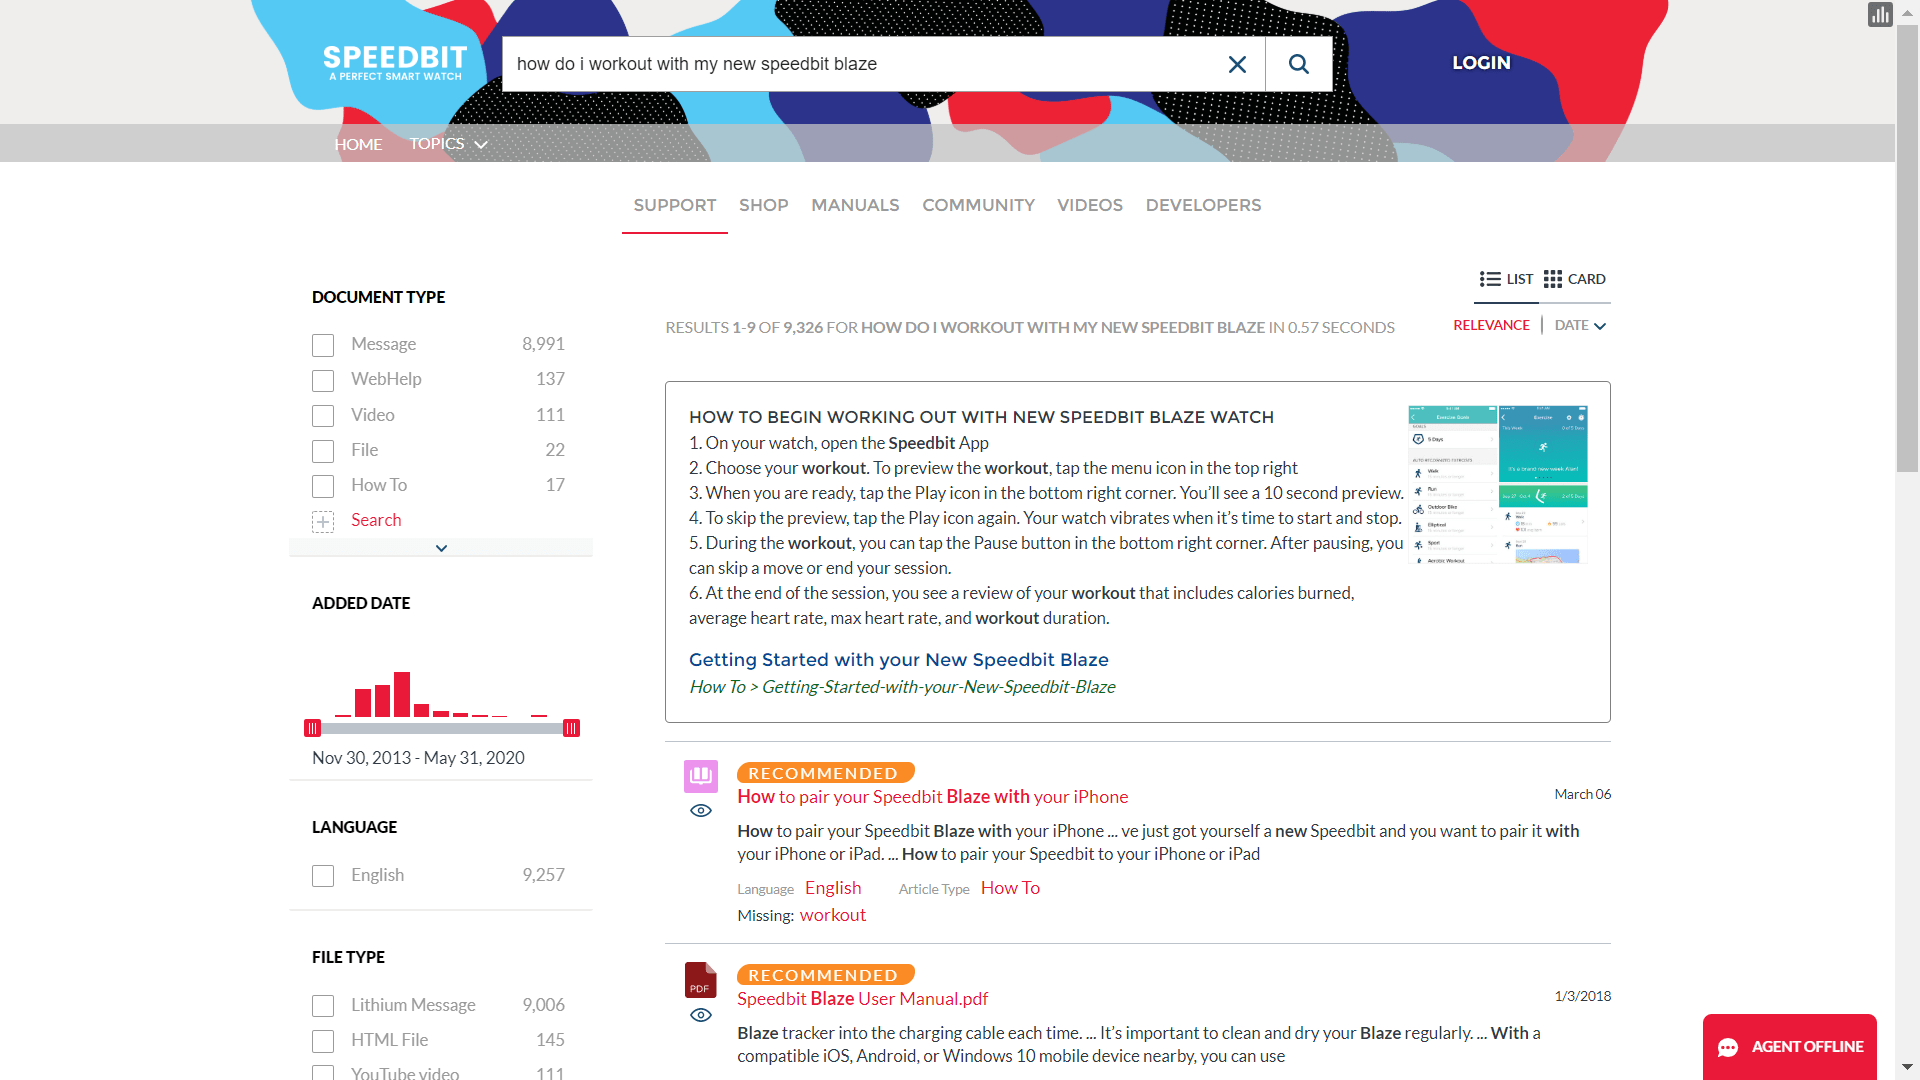Check the English language filter

coord(322,875)
